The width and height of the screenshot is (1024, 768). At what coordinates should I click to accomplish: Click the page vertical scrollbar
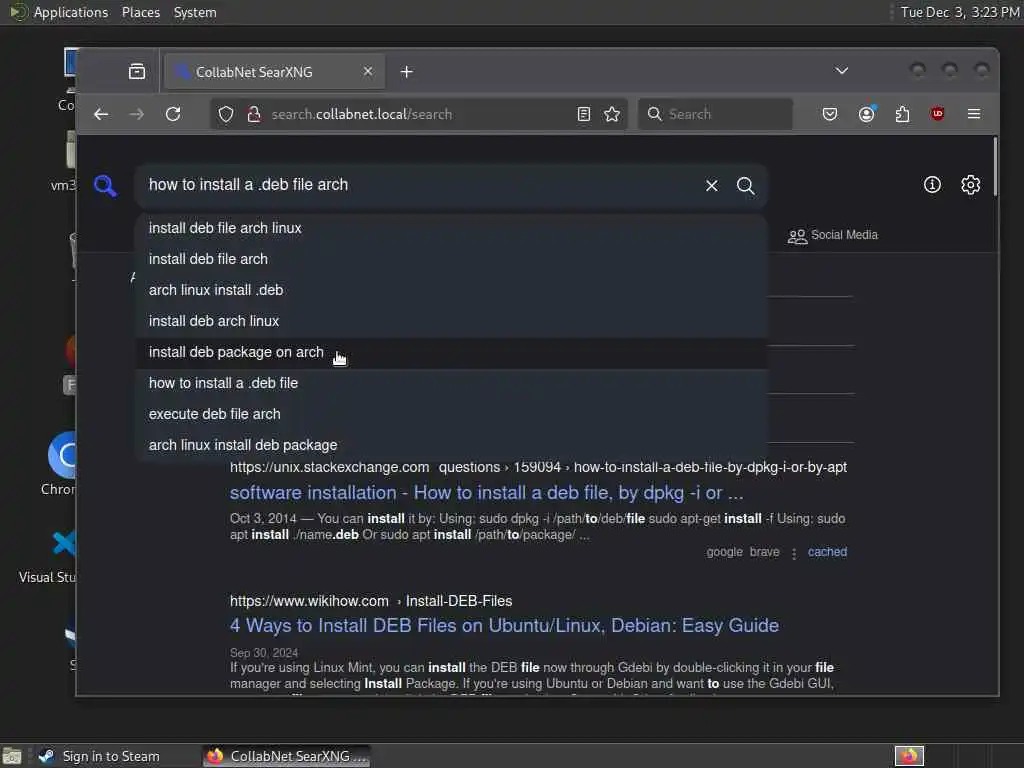(995, 167)
